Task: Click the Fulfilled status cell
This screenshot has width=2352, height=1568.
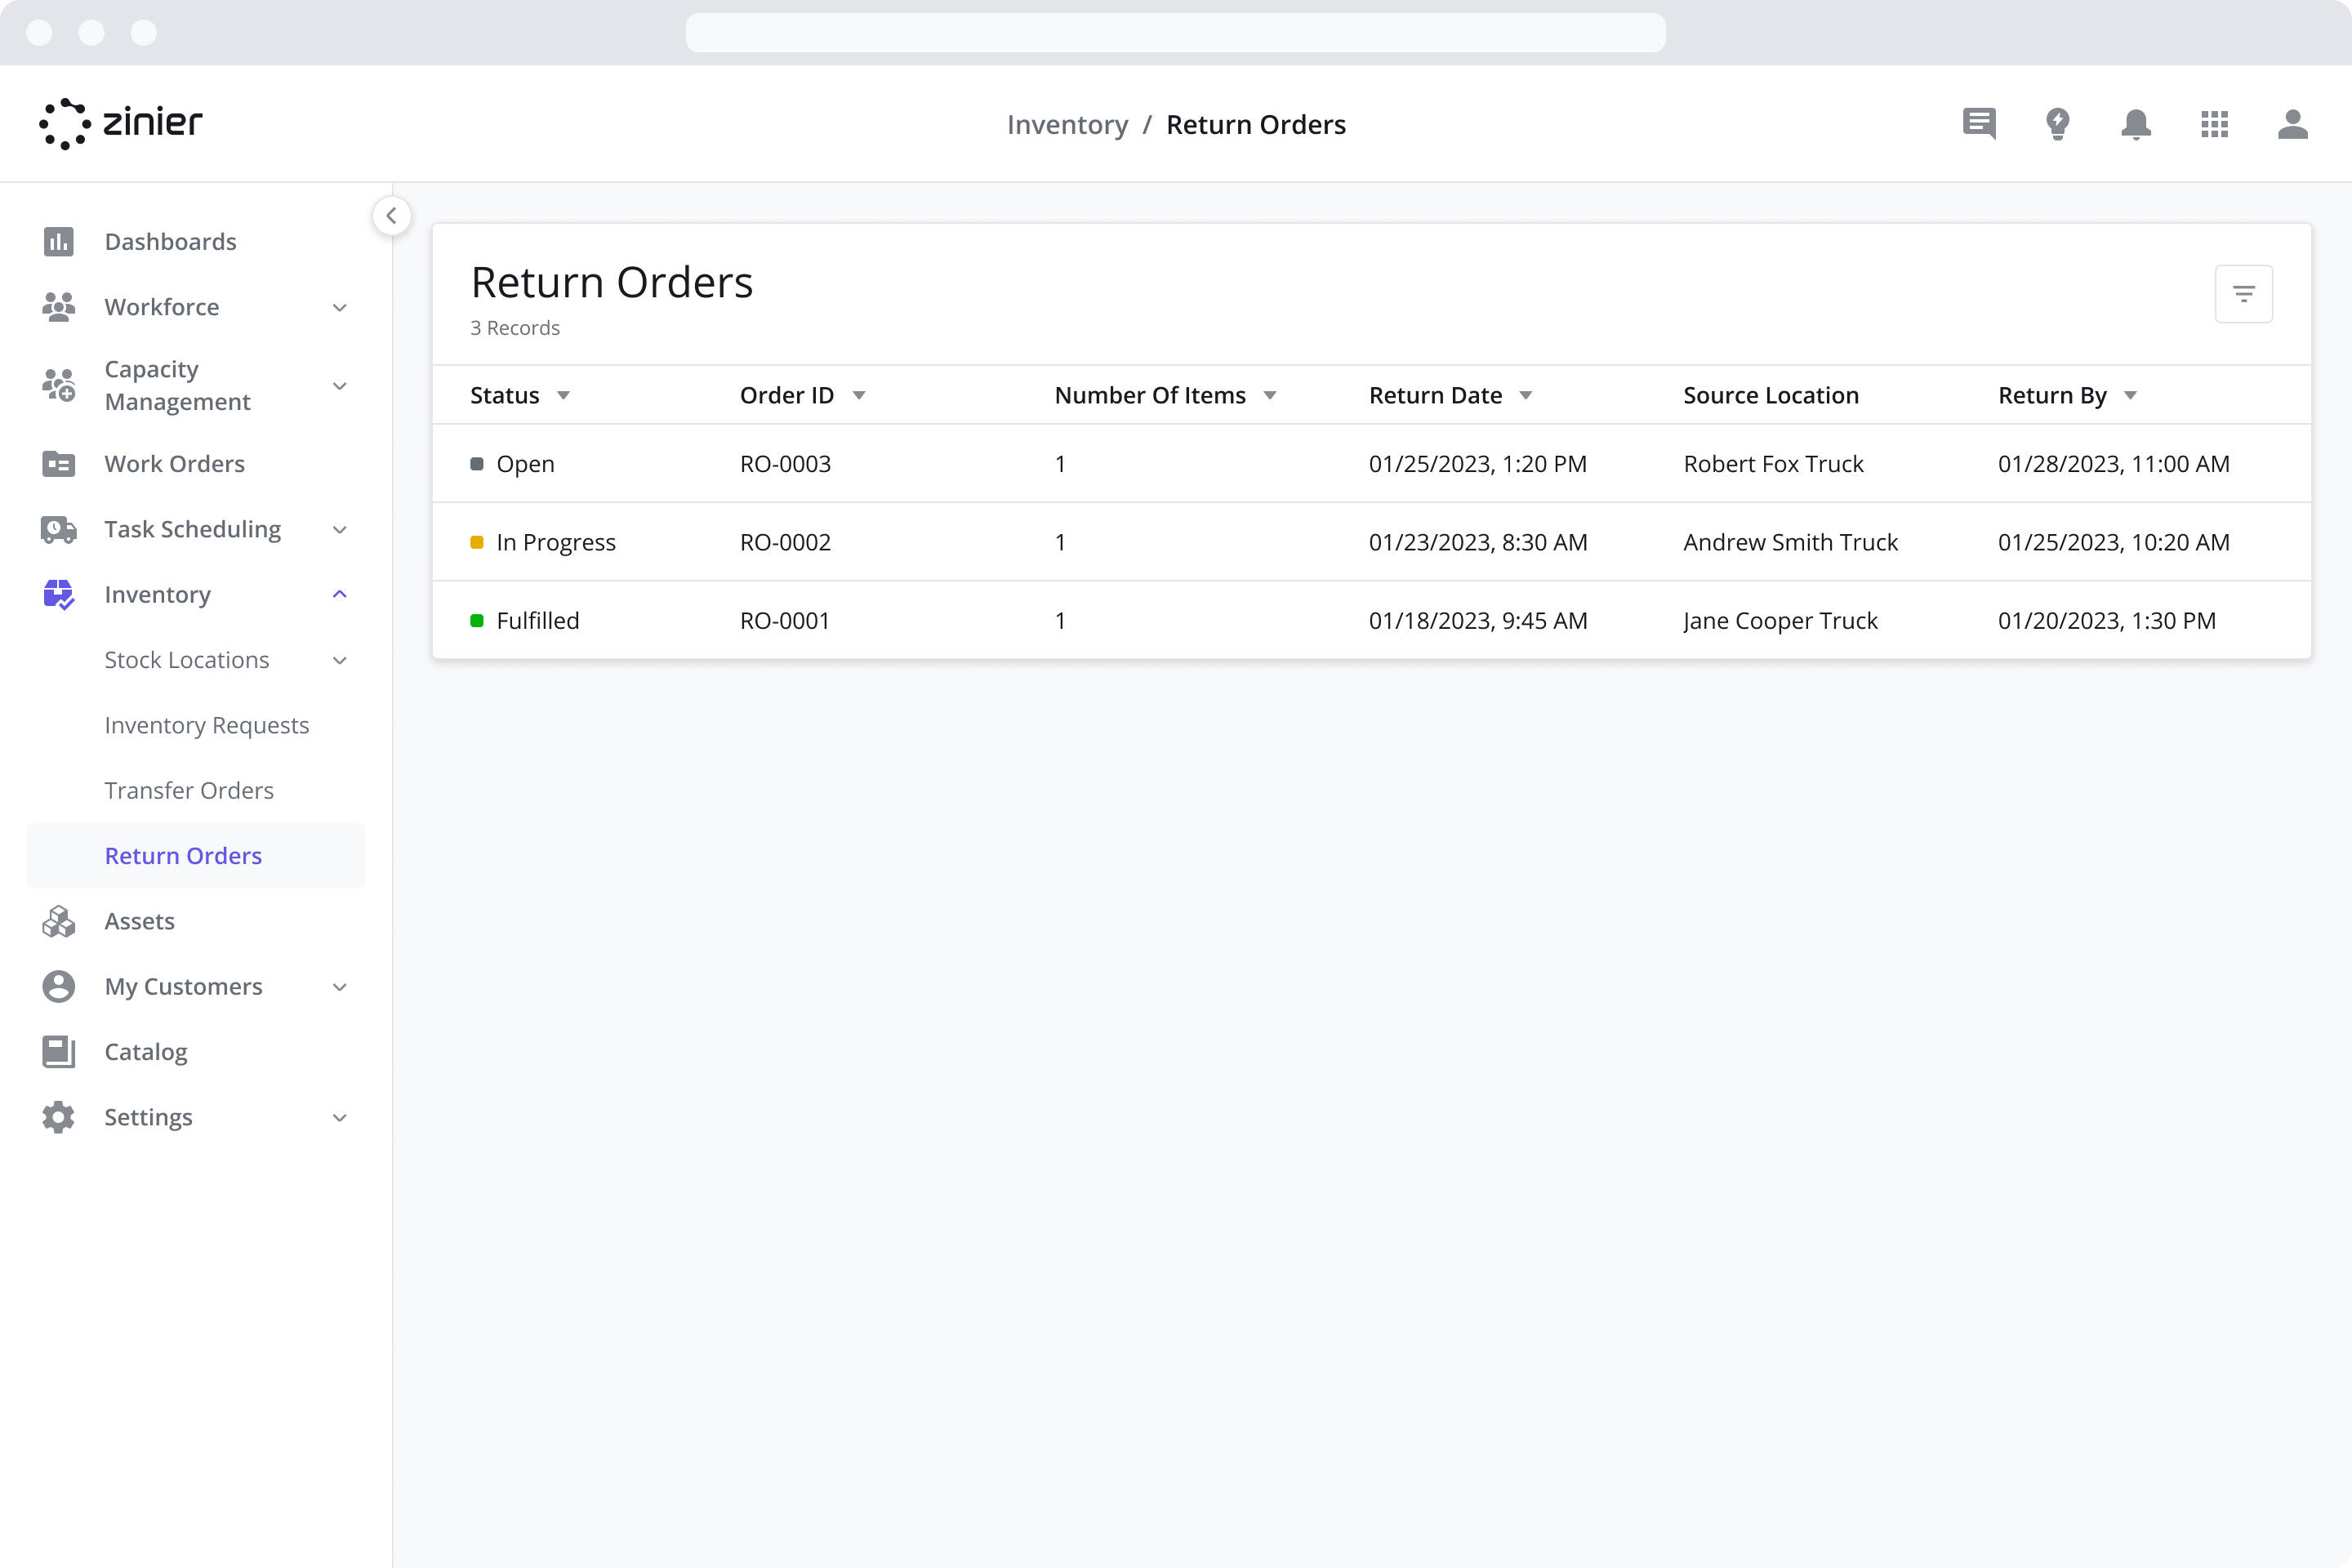Action: tap(525, 620)
